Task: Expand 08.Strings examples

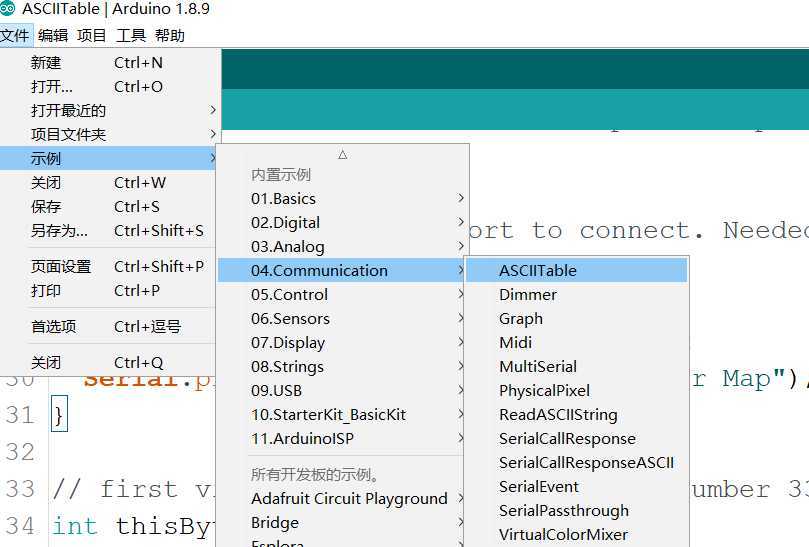Action: click(341, 366)
